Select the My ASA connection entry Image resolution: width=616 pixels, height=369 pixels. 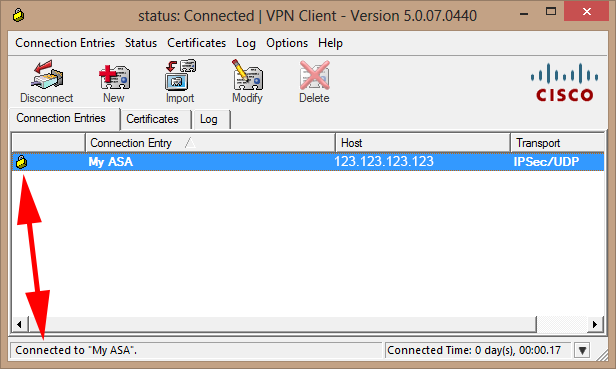(x=308, y=162)
